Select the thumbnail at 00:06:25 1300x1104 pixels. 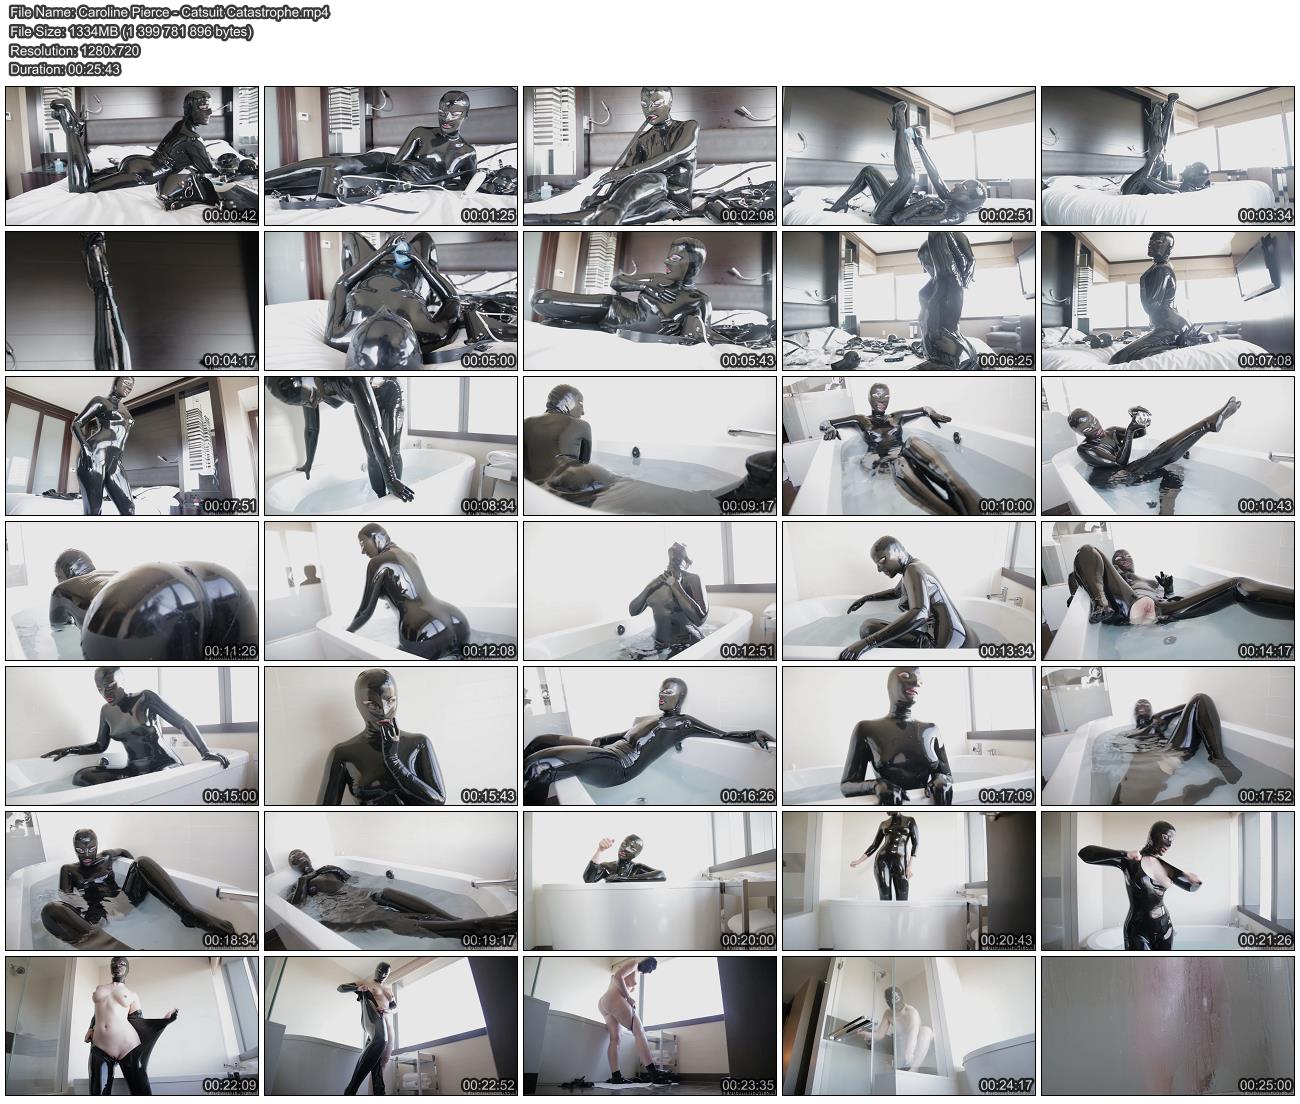click(909, 301)
